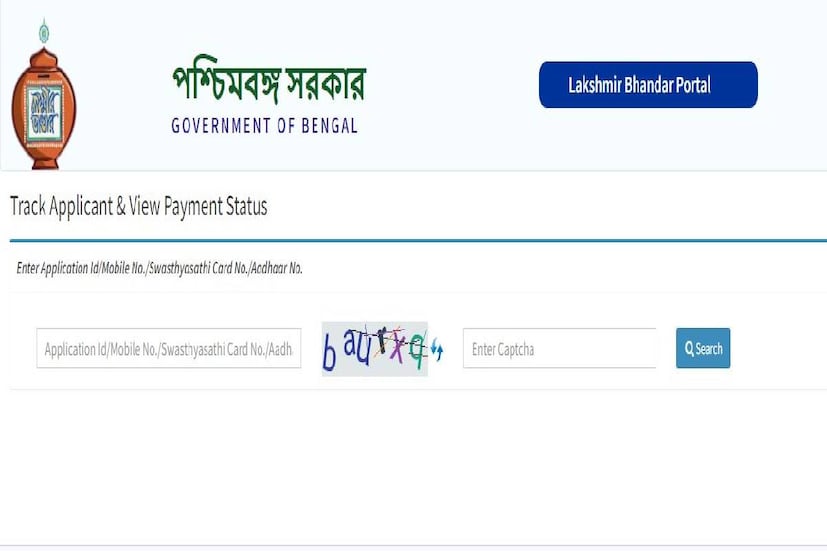
Task: Click the green Bengali government title text
Action: [x=269, y=80]
